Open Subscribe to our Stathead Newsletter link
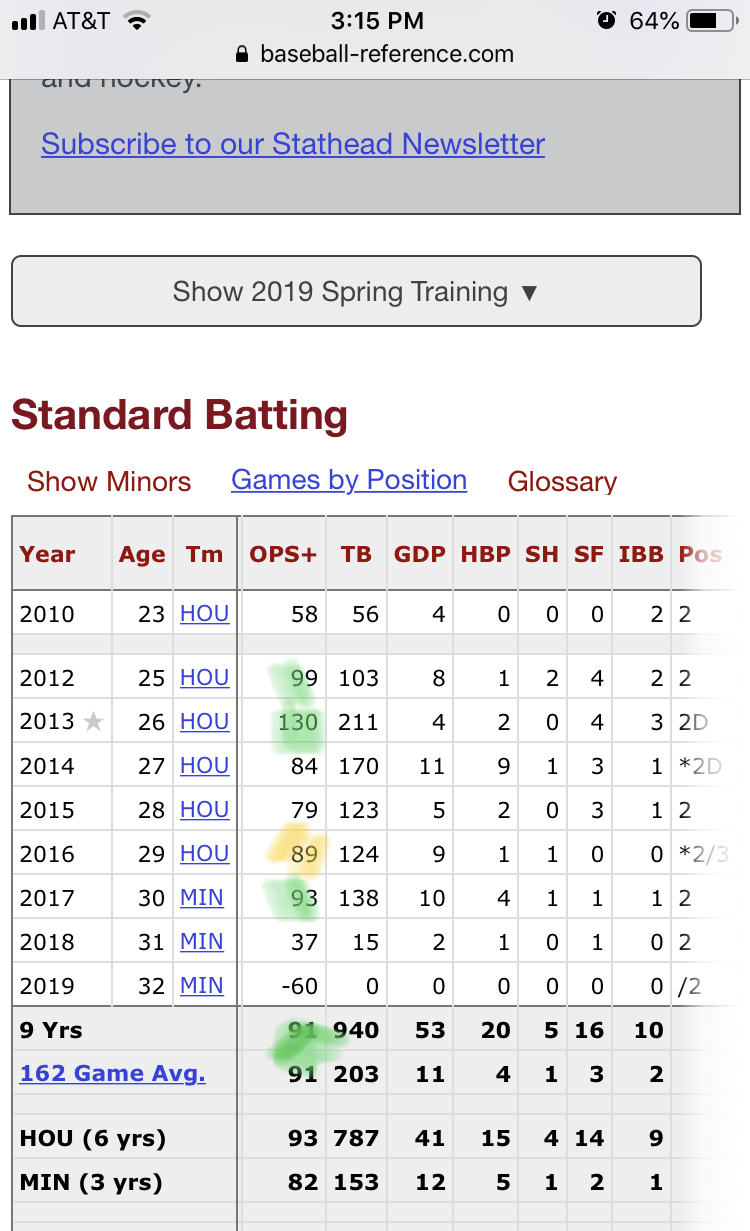The height and width of the screenshot is (1231, 750). click(x=293, y=144)
